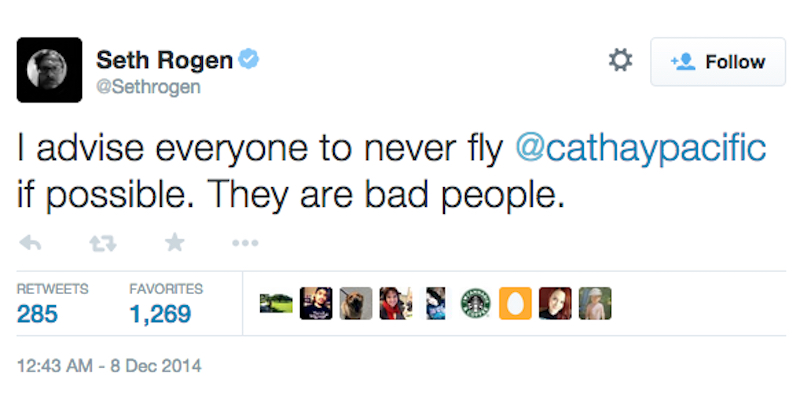Click the blue verified badge

click(x=249, y=60)
